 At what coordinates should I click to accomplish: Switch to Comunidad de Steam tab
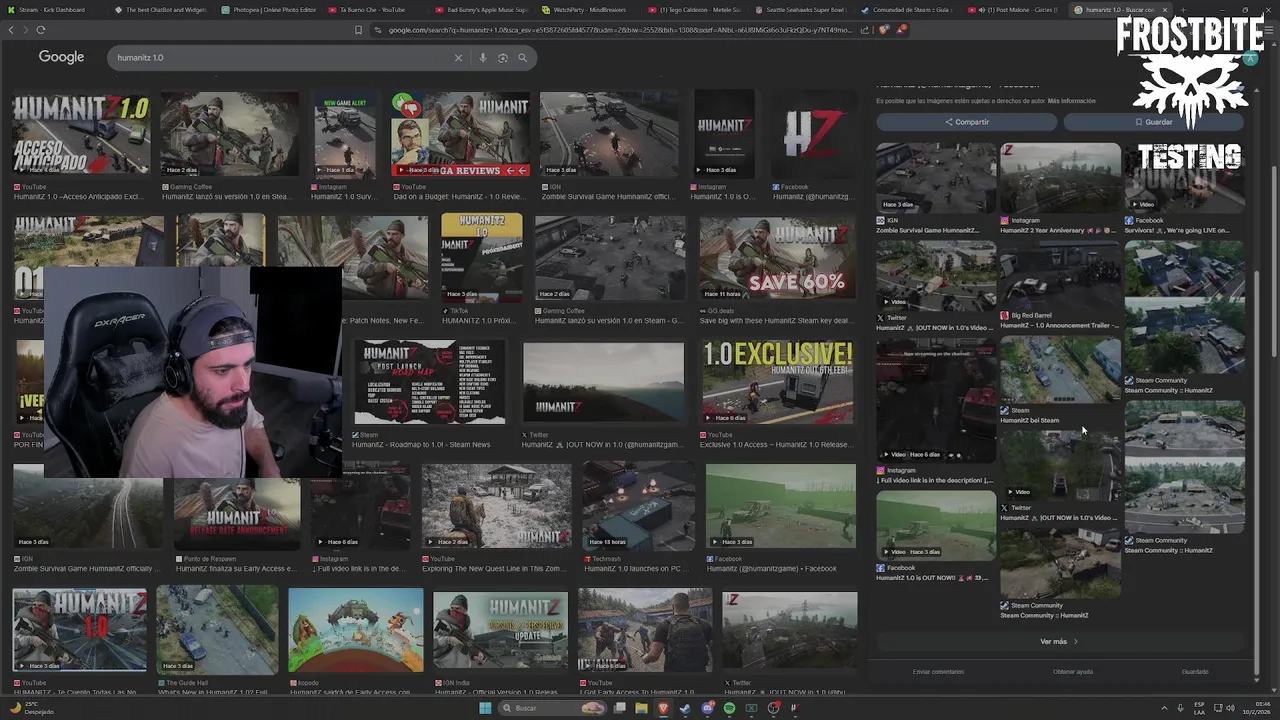click(x=910, y=9)
